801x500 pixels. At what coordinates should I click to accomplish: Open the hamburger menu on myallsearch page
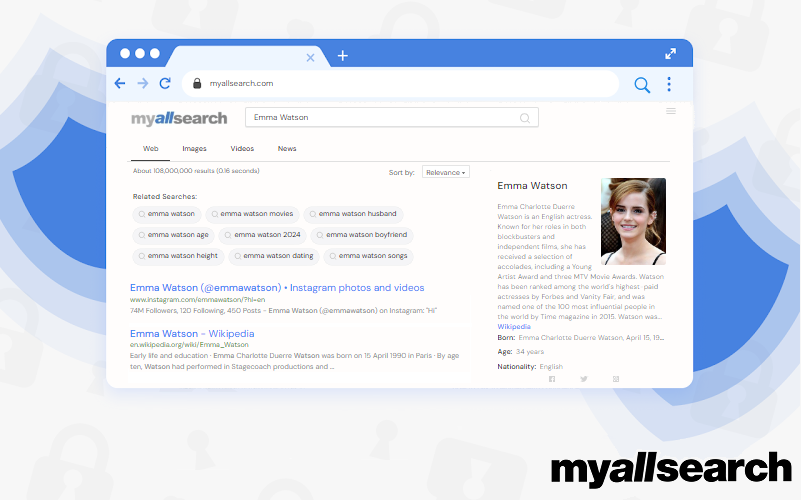click(671, 111)
